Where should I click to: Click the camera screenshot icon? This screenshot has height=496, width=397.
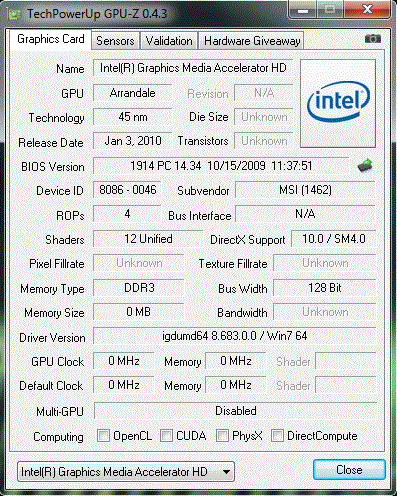[x=373, y=39]
